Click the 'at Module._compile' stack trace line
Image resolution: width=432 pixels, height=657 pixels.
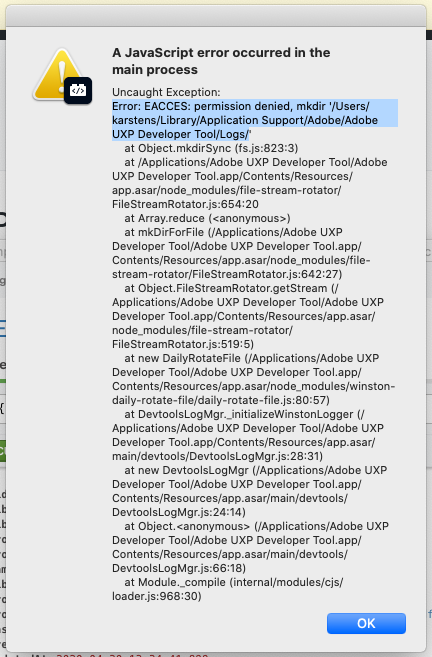coord(234,582)
